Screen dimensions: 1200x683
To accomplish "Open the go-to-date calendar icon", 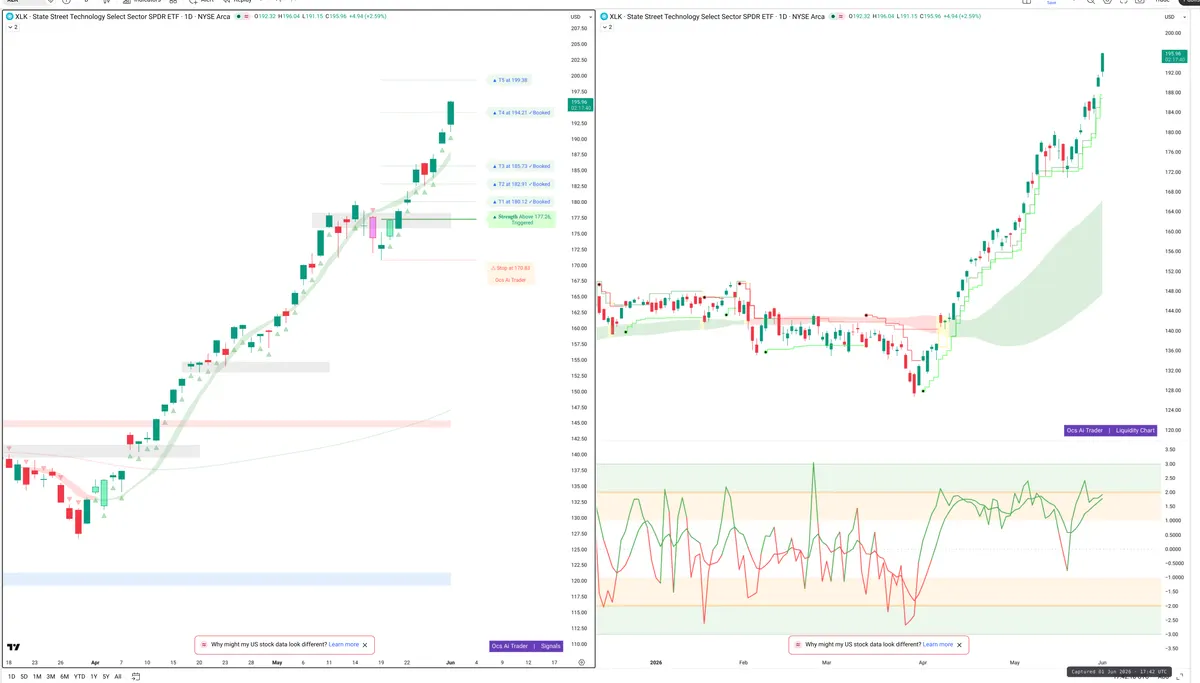I will 135,676.
